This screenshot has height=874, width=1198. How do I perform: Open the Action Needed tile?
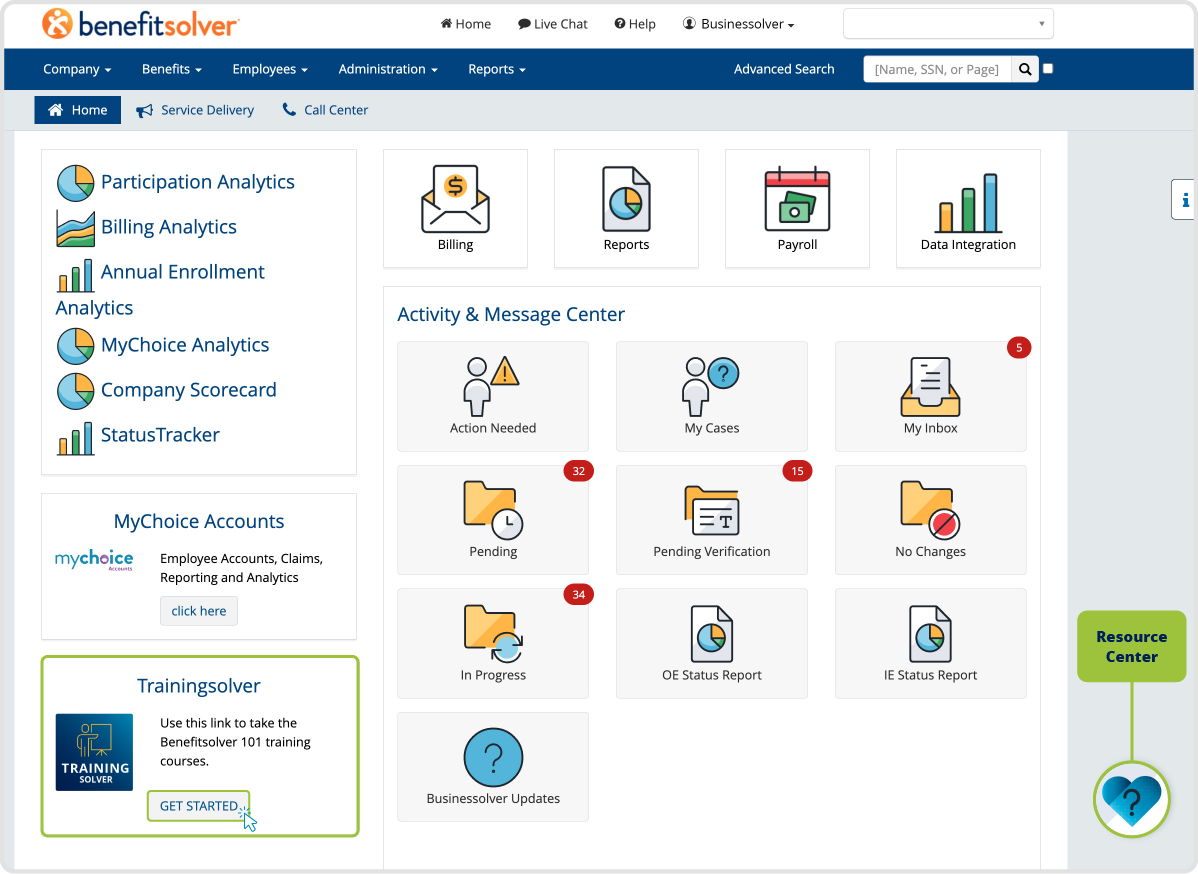click(493, 397)
